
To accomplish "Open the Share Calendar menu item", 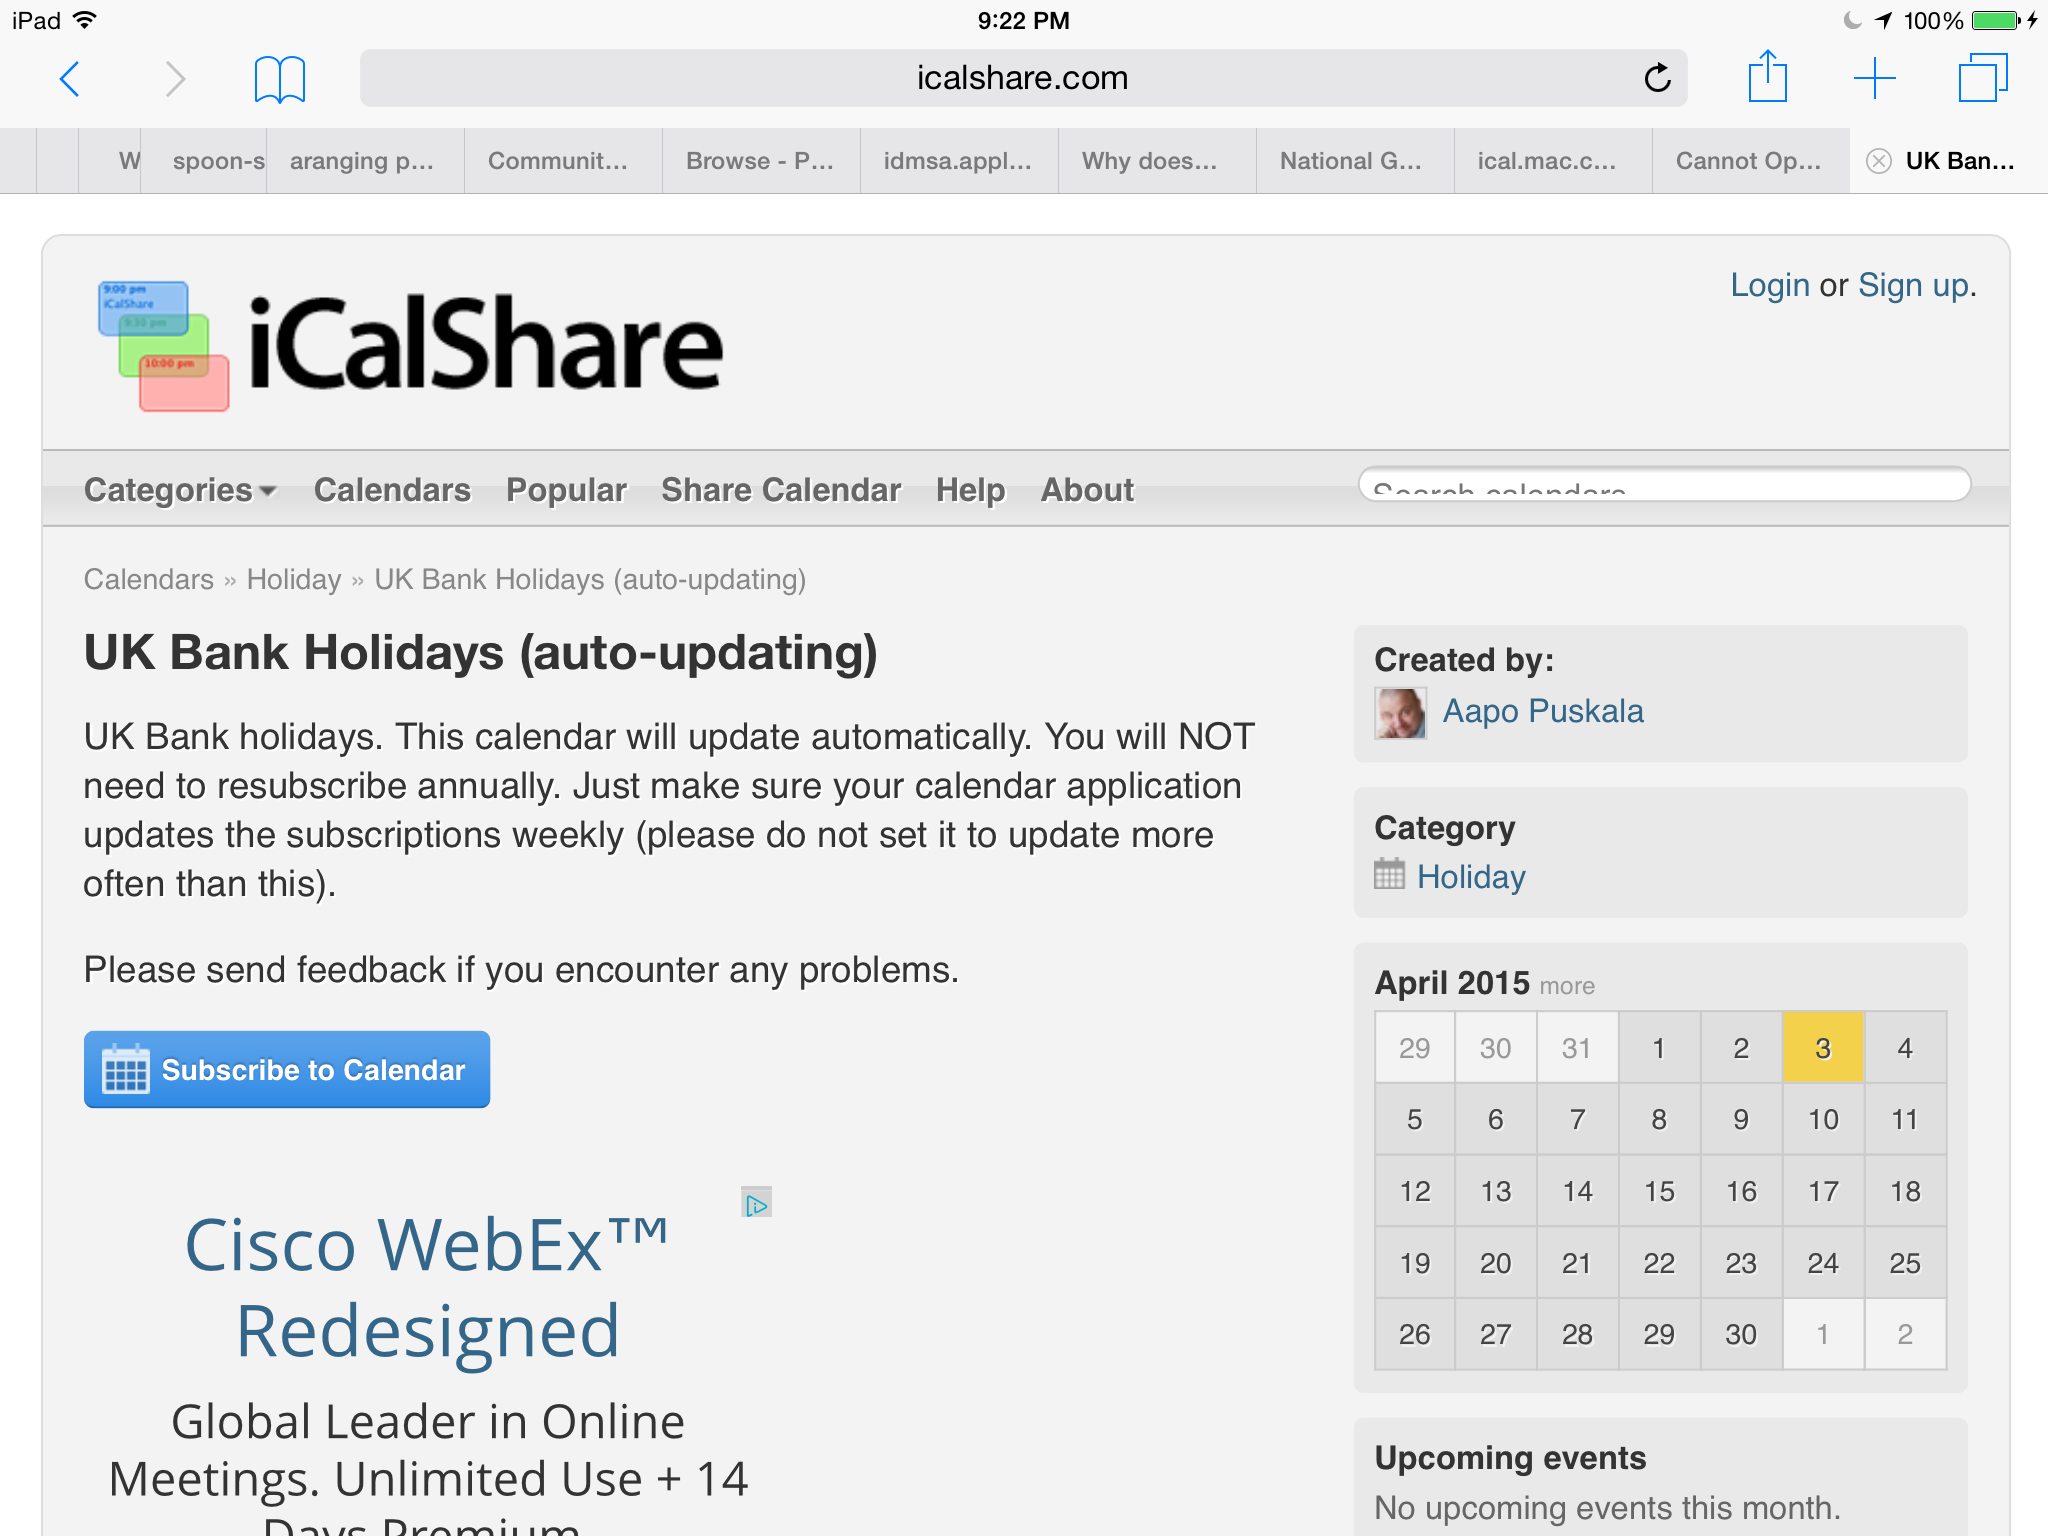I will tap(780, 490).
